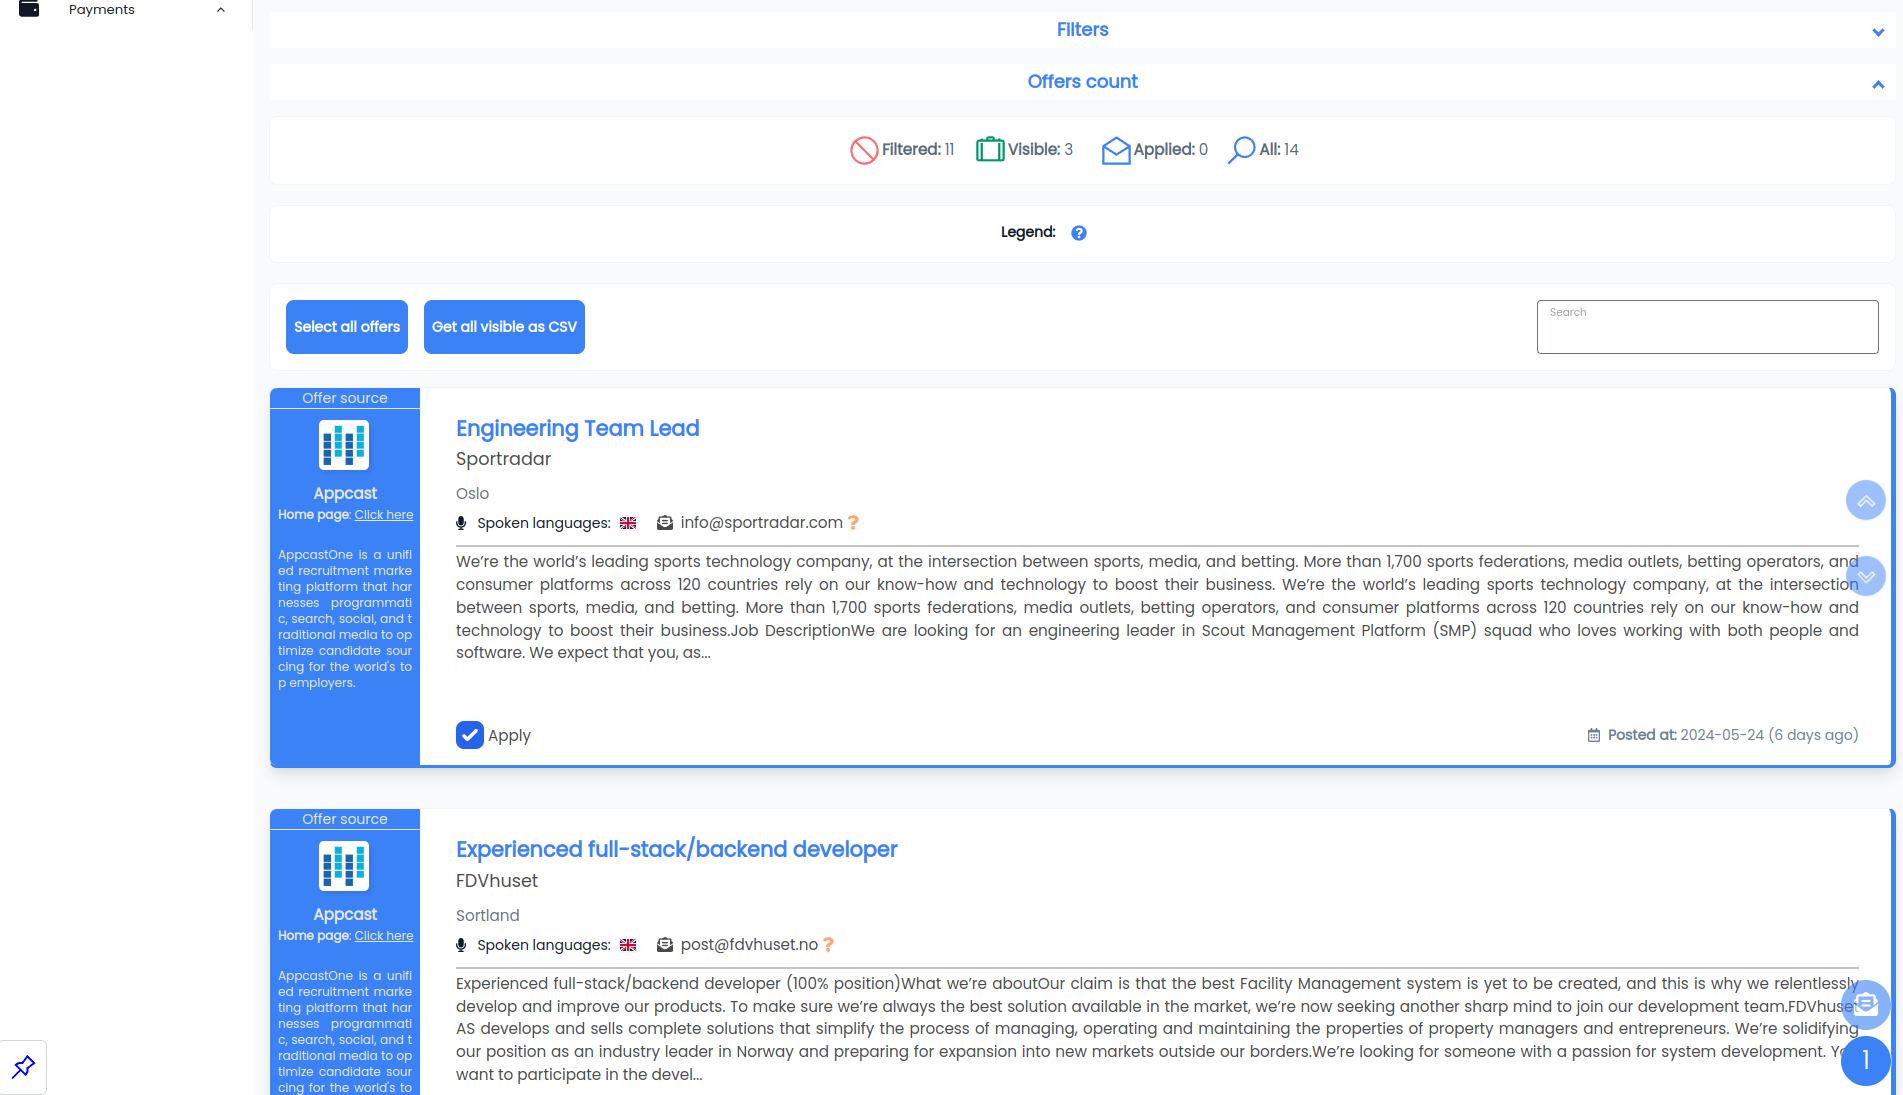The height and width of the screenshot is (1095, 1903).
Task: Click the info@sportradar.com email address
Action: (x=761, y=523)
